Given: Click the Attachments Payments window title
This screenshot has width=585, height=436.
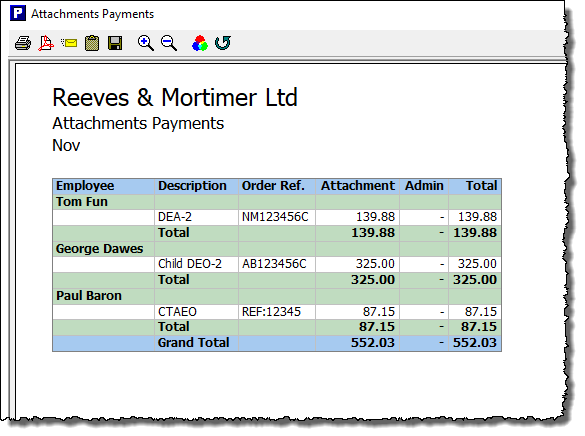Looking at the screenshot, I should click(x=93, y=14).
